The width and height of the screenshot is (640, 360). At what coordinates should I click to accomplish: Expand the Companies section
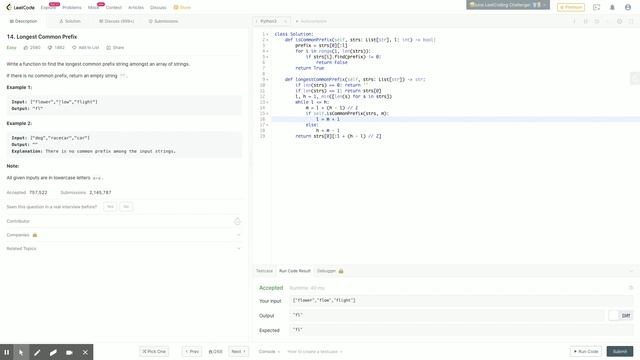point(123,235)
